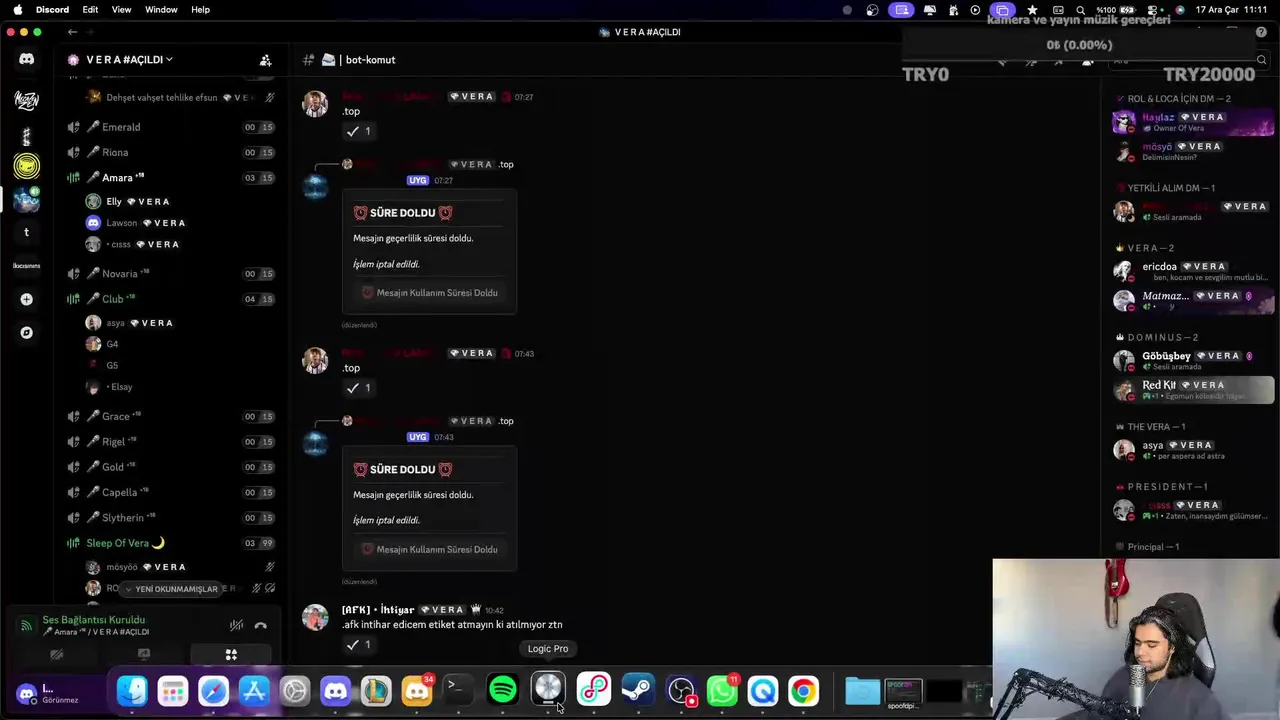Click İhtiyar's avatar on the afk message
The height and width of the screenshot is (720, 1280).
coord(315,617)
